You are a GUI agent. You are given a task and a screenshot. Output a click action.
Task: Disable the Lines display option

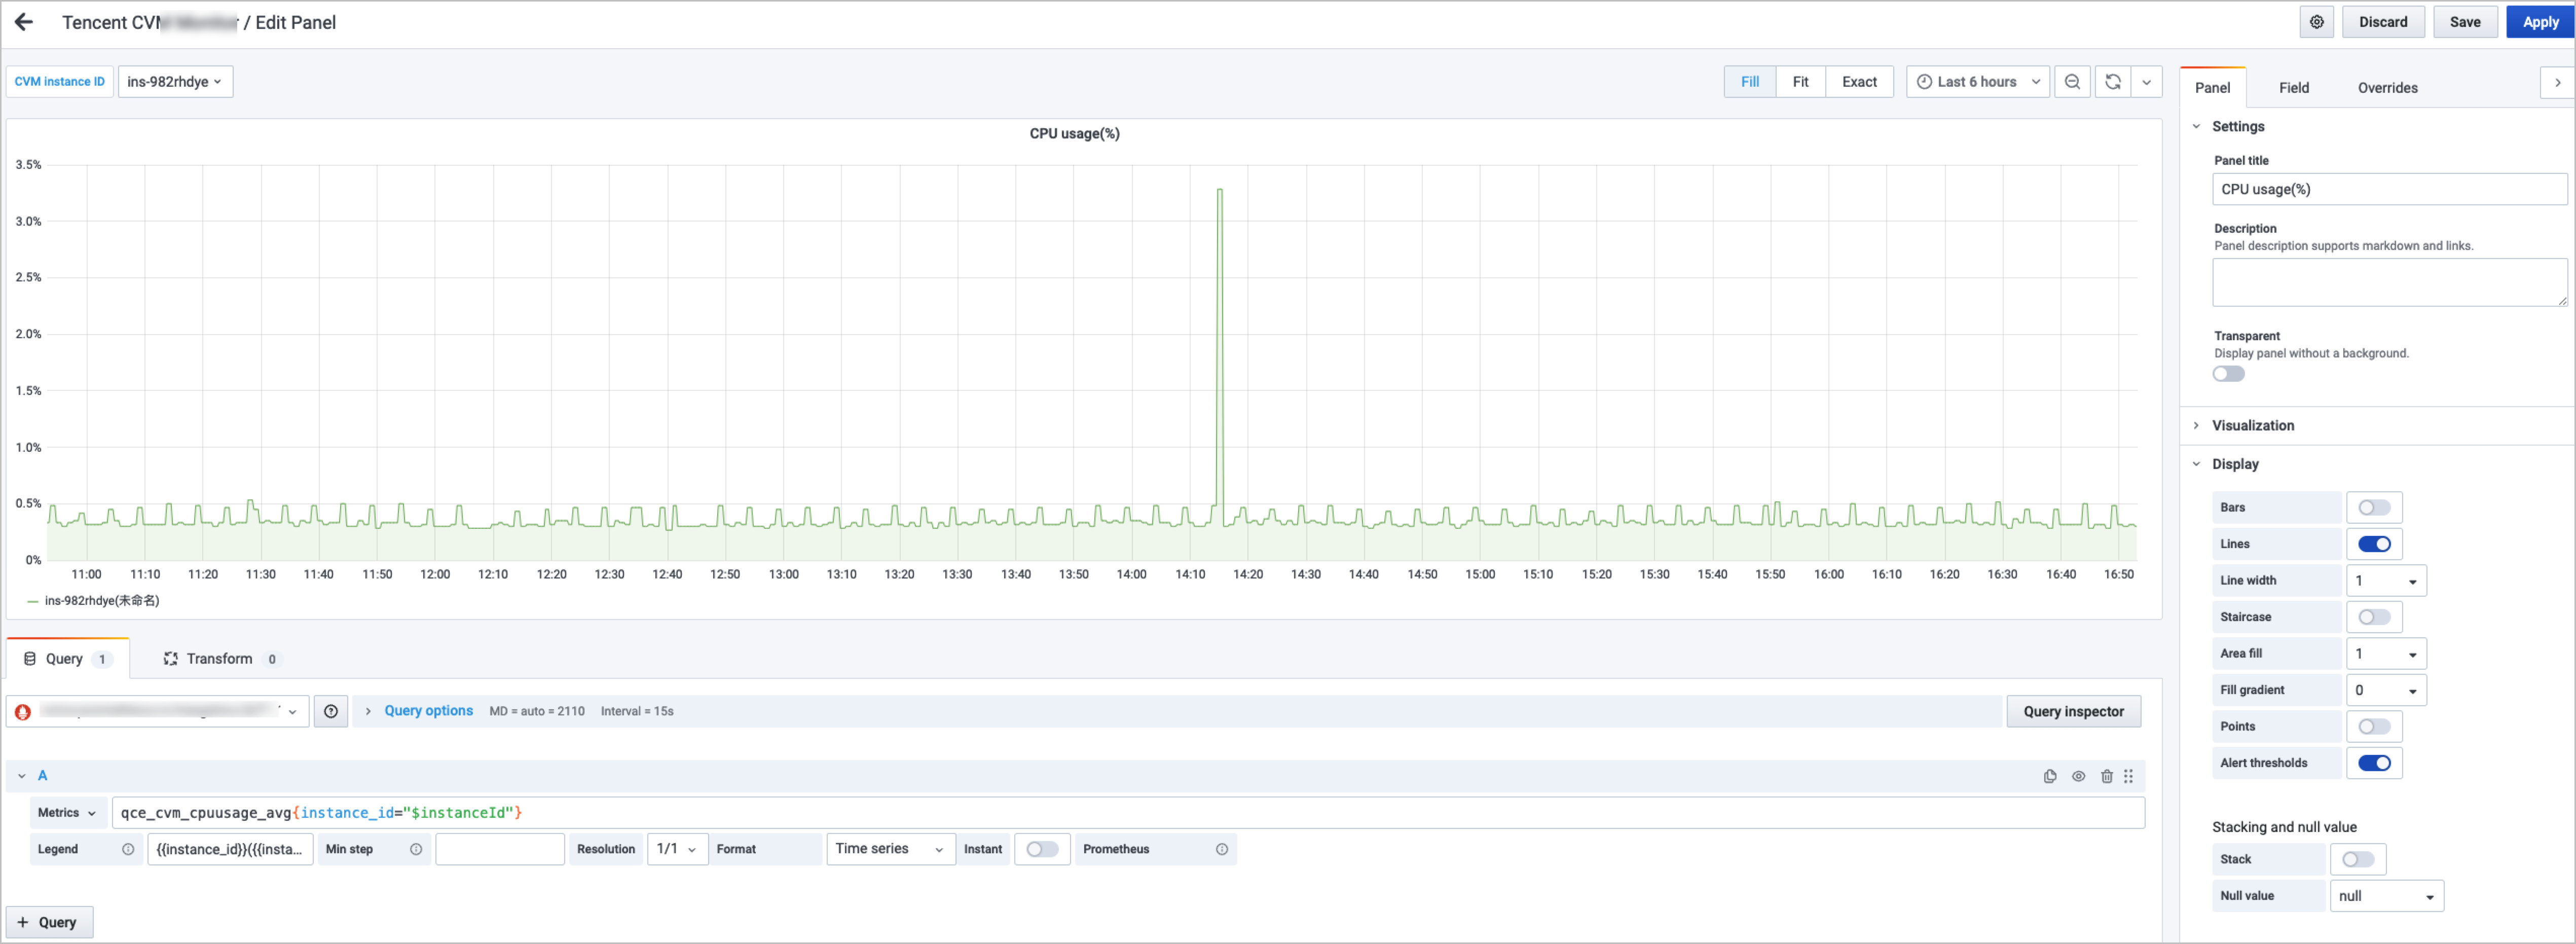pos(2376,543)
